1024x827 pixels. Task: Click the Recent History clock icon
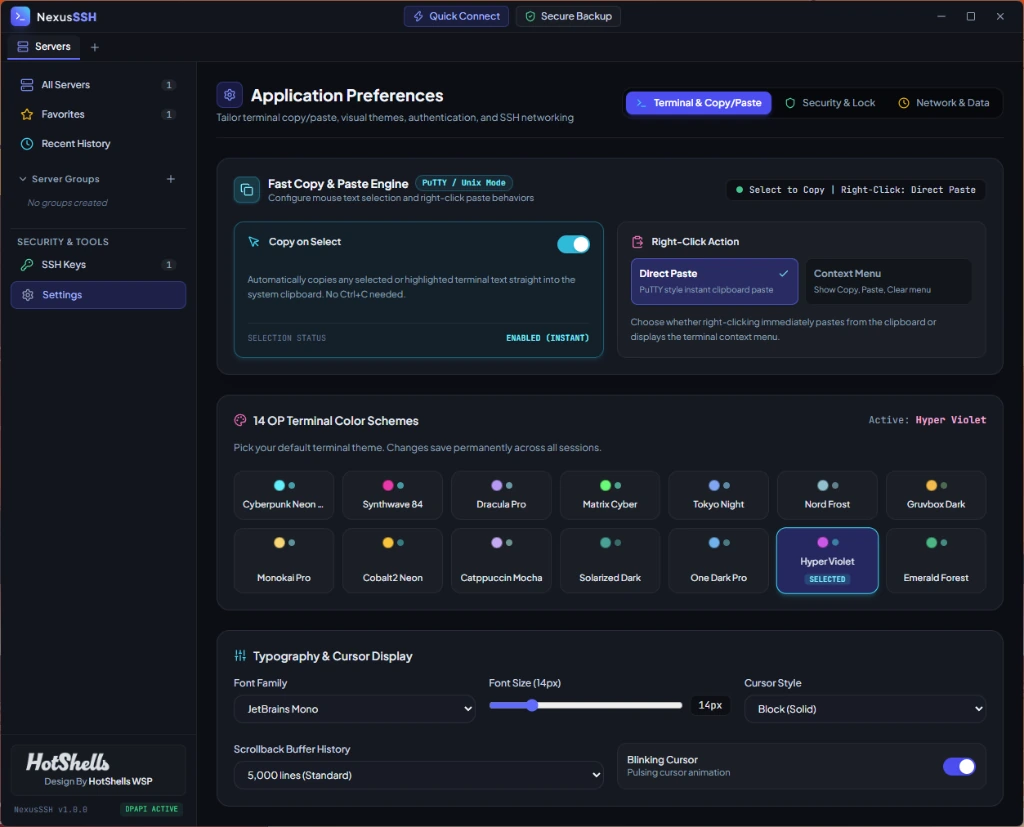pos(27,144)
